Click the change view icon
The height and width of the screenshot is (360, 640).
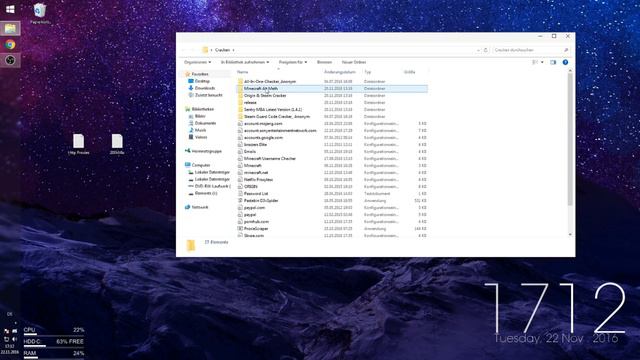535,62
